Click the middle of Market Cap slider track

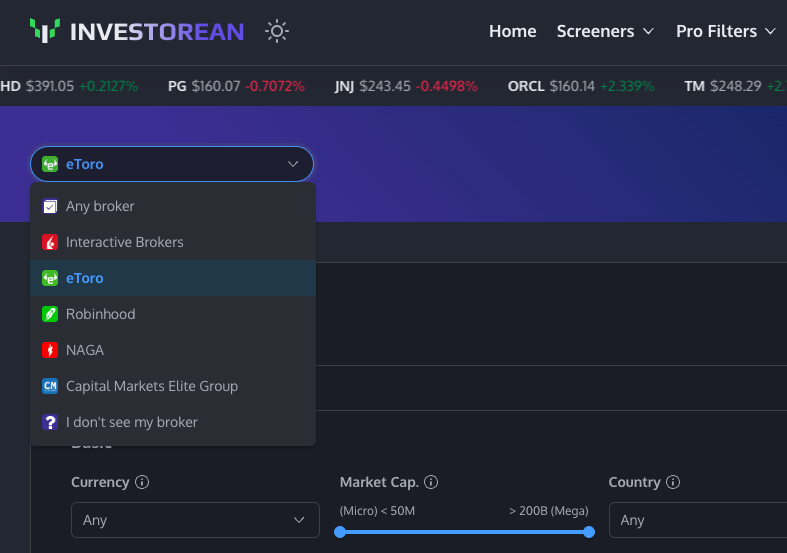tap(464, 532)
